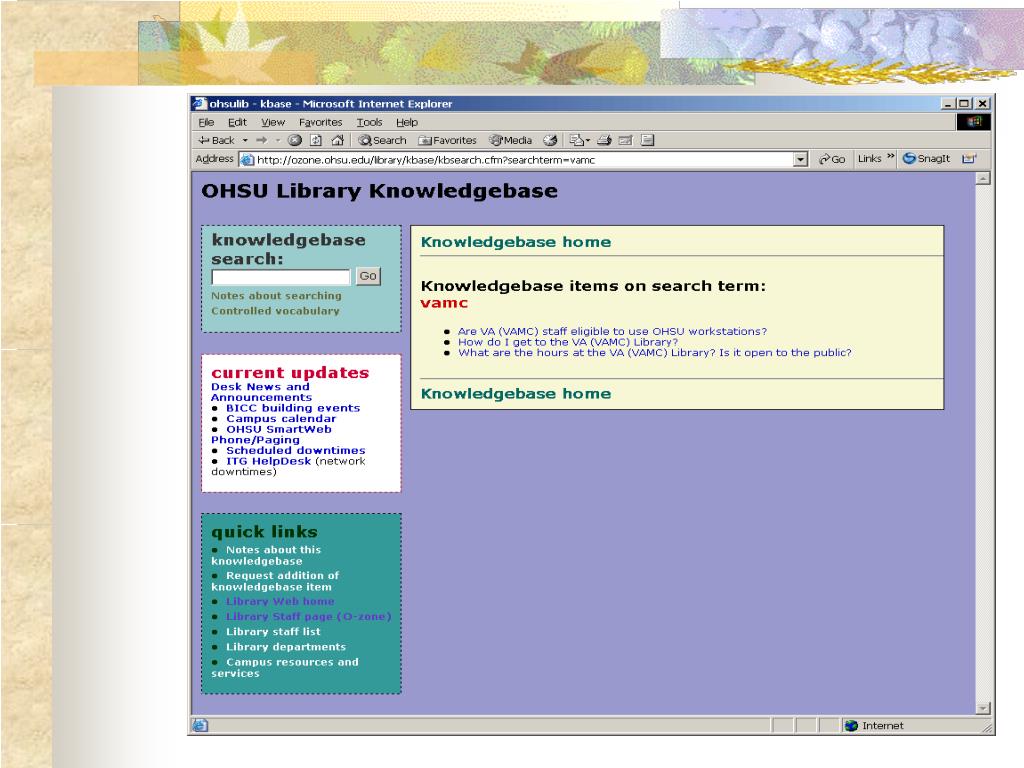Open the Edit menu

tap(237, 122)
